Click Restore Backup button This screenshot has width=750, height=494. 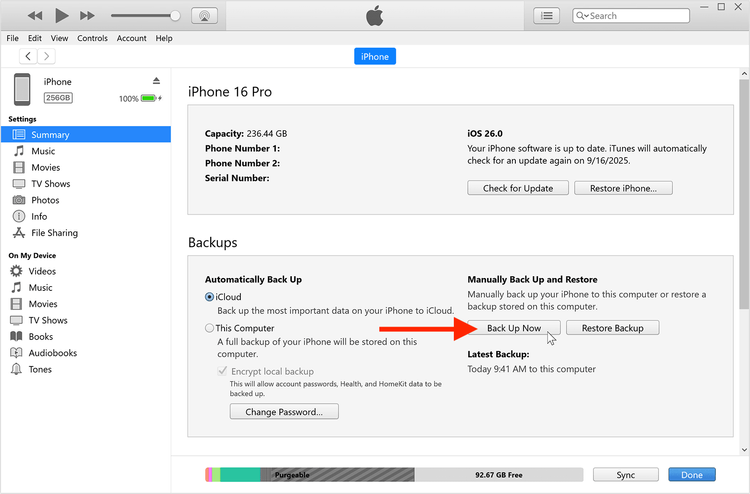coord(613,328)
